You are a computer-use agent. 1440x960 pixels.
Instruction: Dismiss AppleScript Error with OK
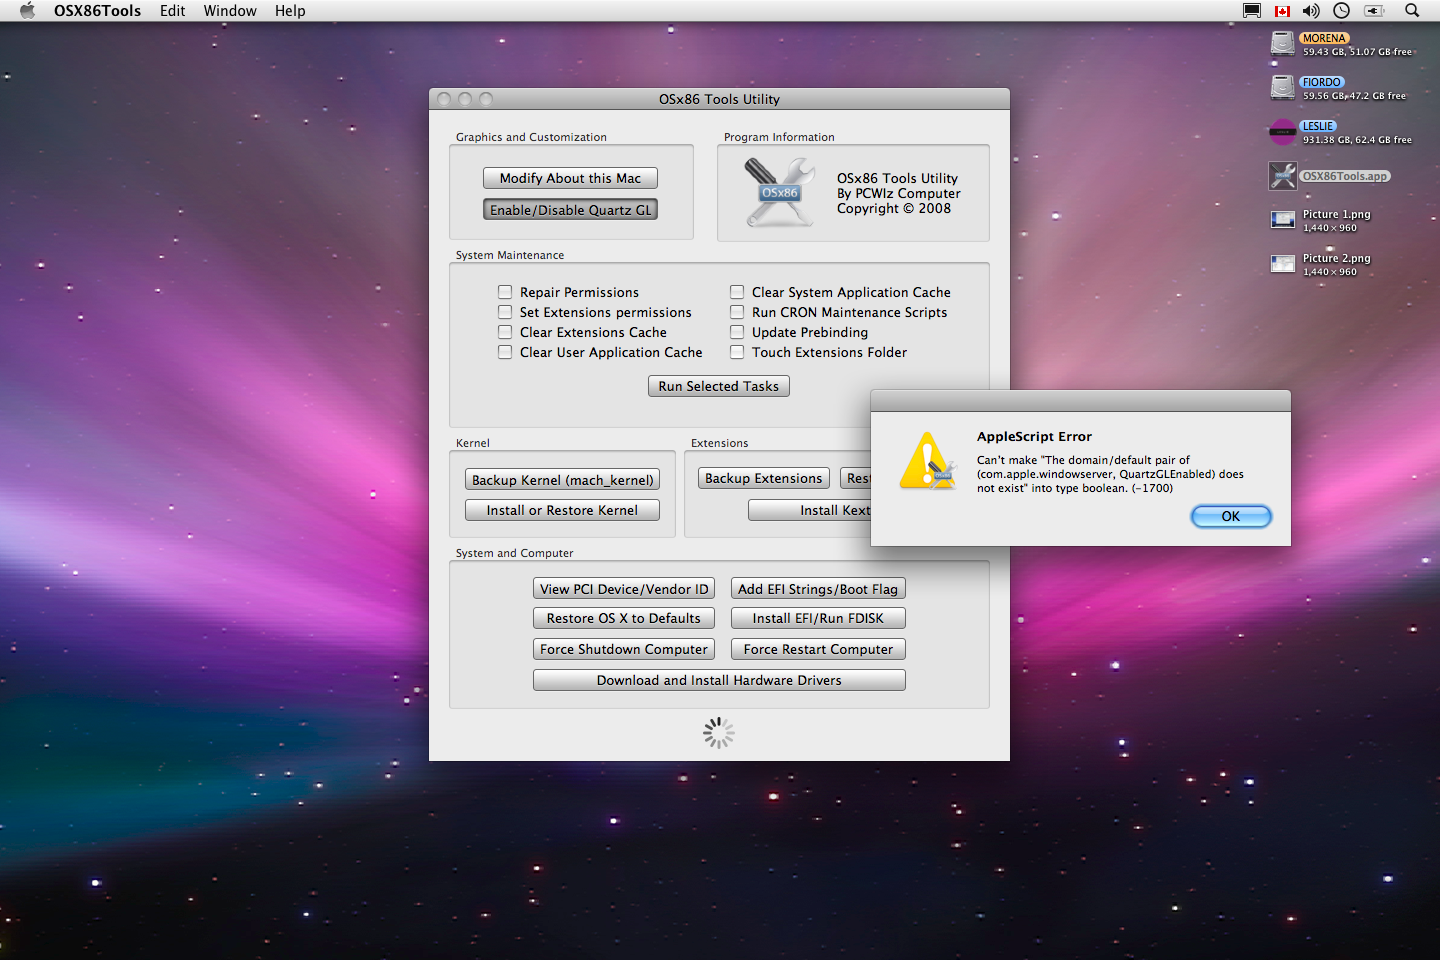(1231, 516)
